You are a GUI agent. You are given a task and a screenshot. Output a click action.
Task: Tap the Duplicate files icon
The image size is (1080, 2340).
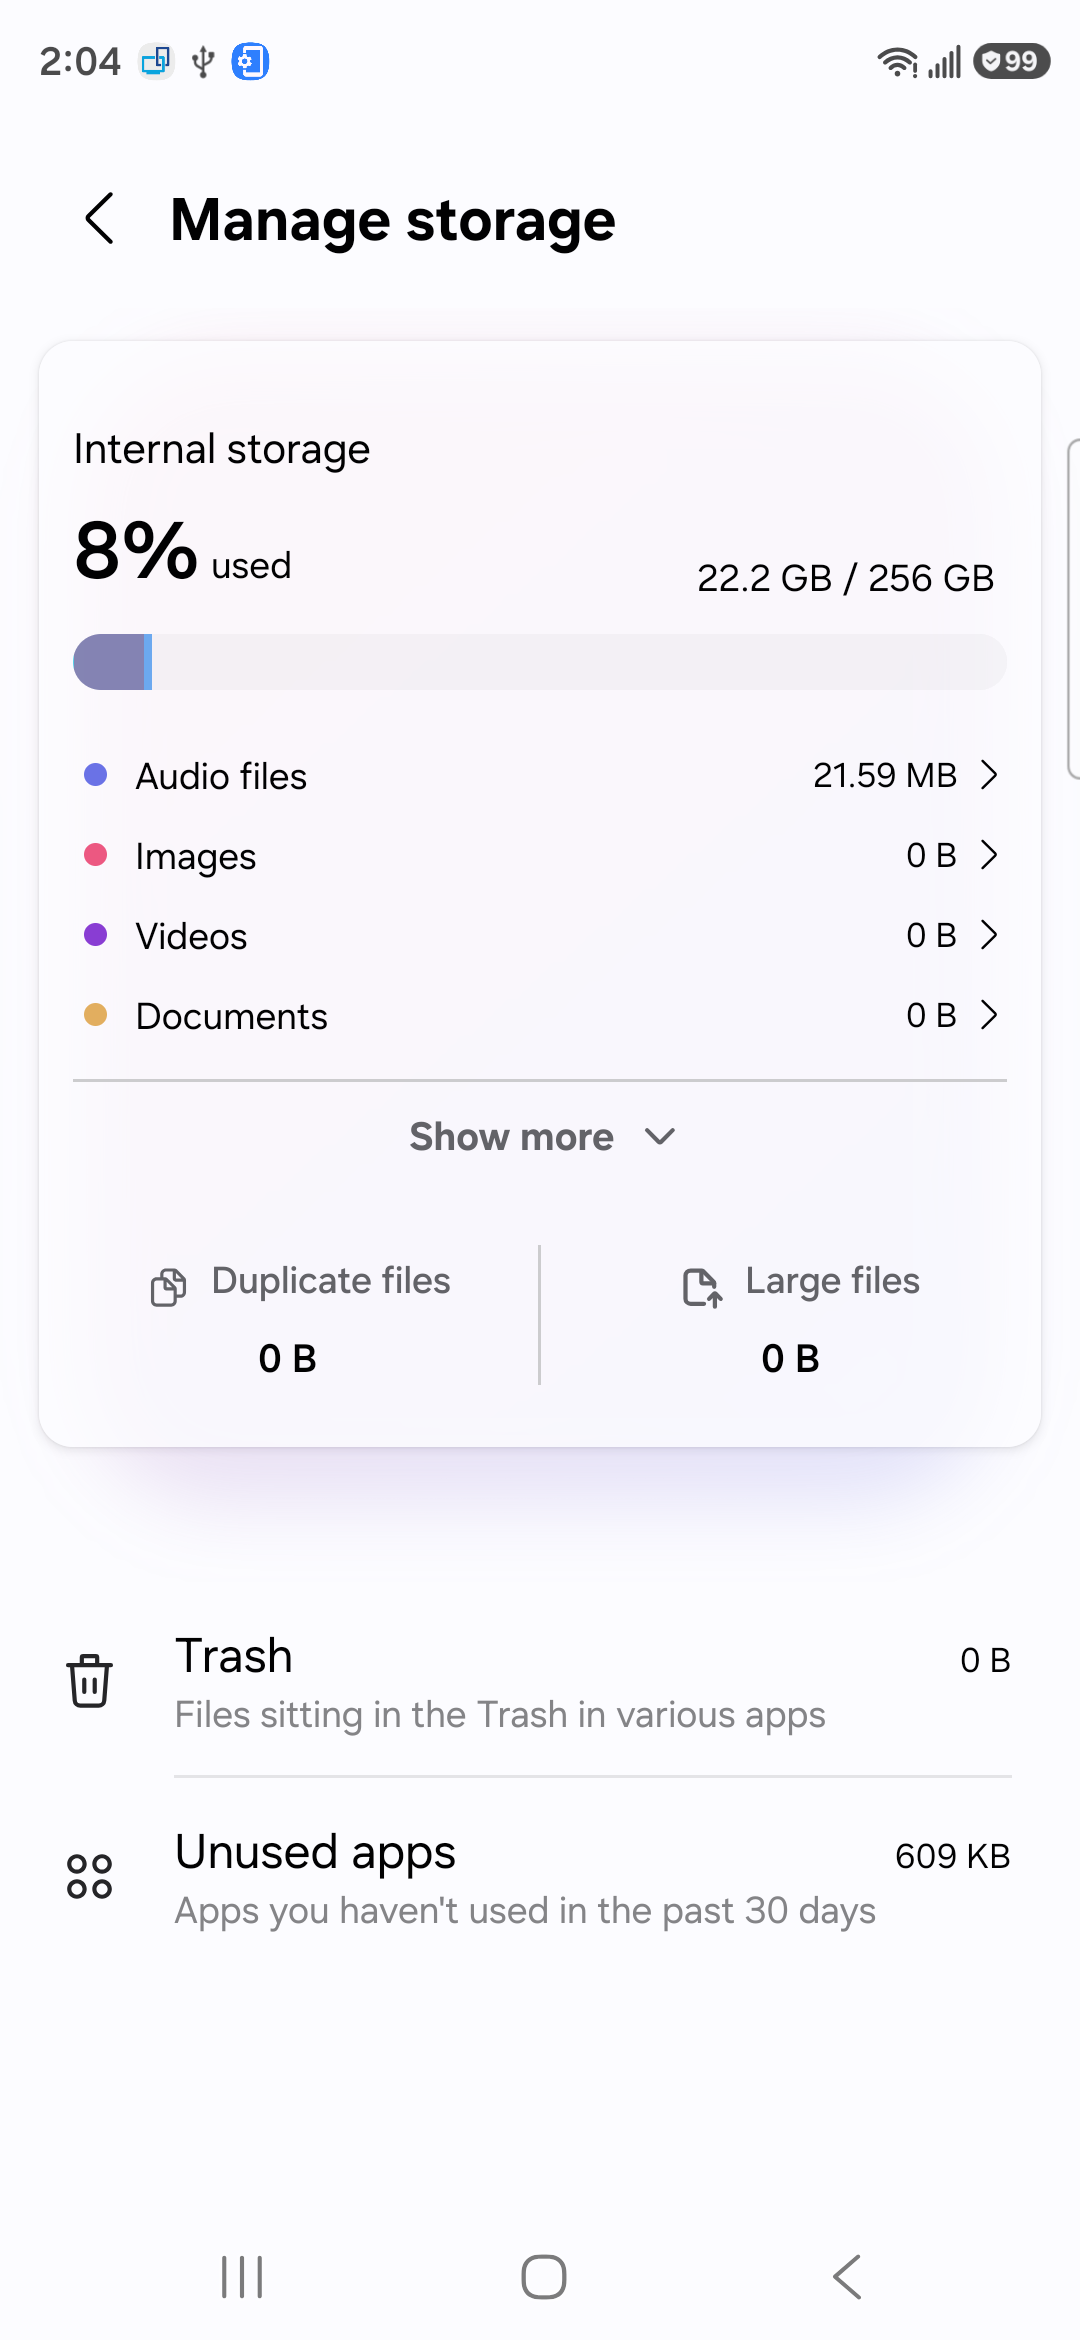pos(168,1286)
